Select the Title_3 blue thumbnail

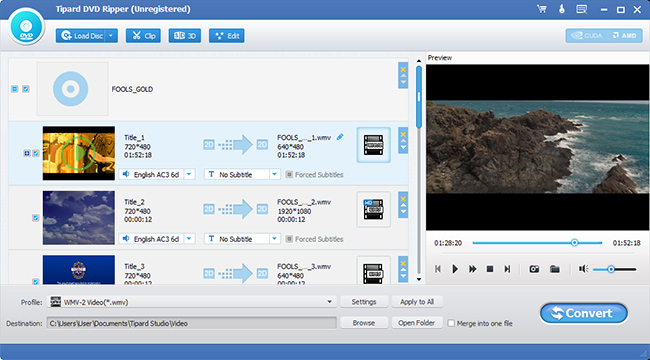79,270
